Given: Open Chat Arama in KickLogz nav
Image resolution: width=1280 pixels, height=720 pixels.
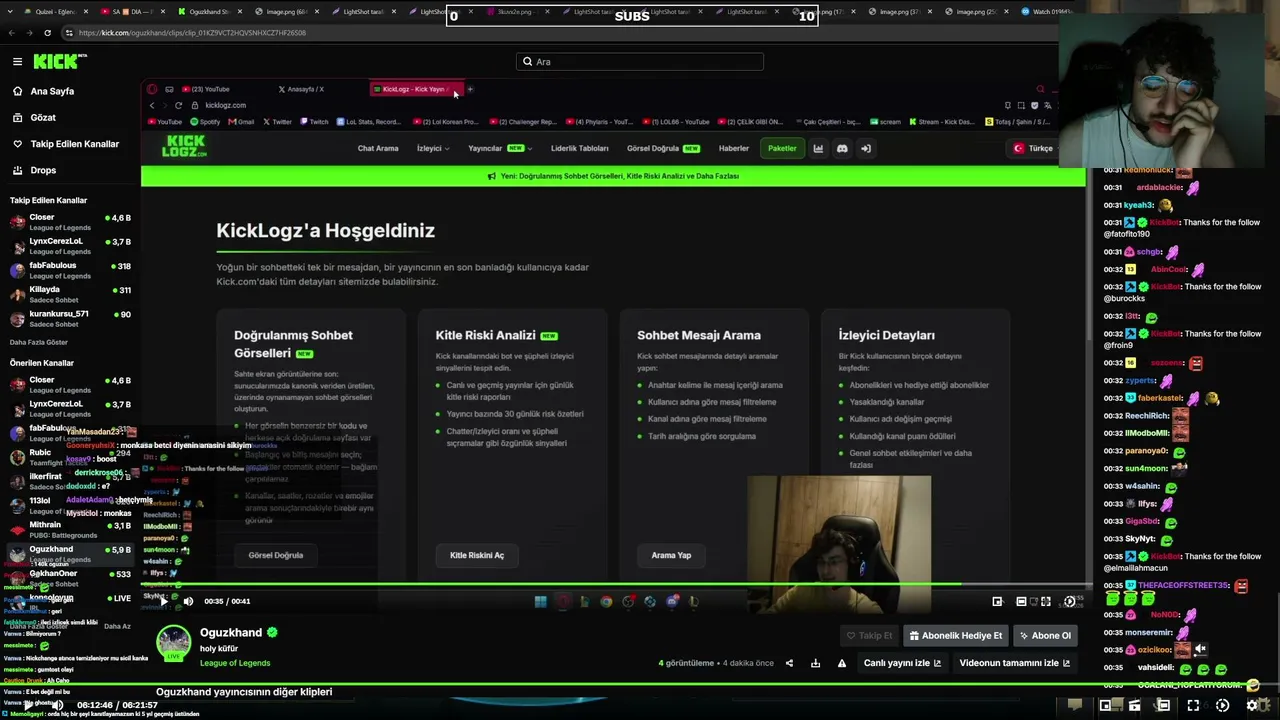Looking at the screenshot, I should coord(378,148).
